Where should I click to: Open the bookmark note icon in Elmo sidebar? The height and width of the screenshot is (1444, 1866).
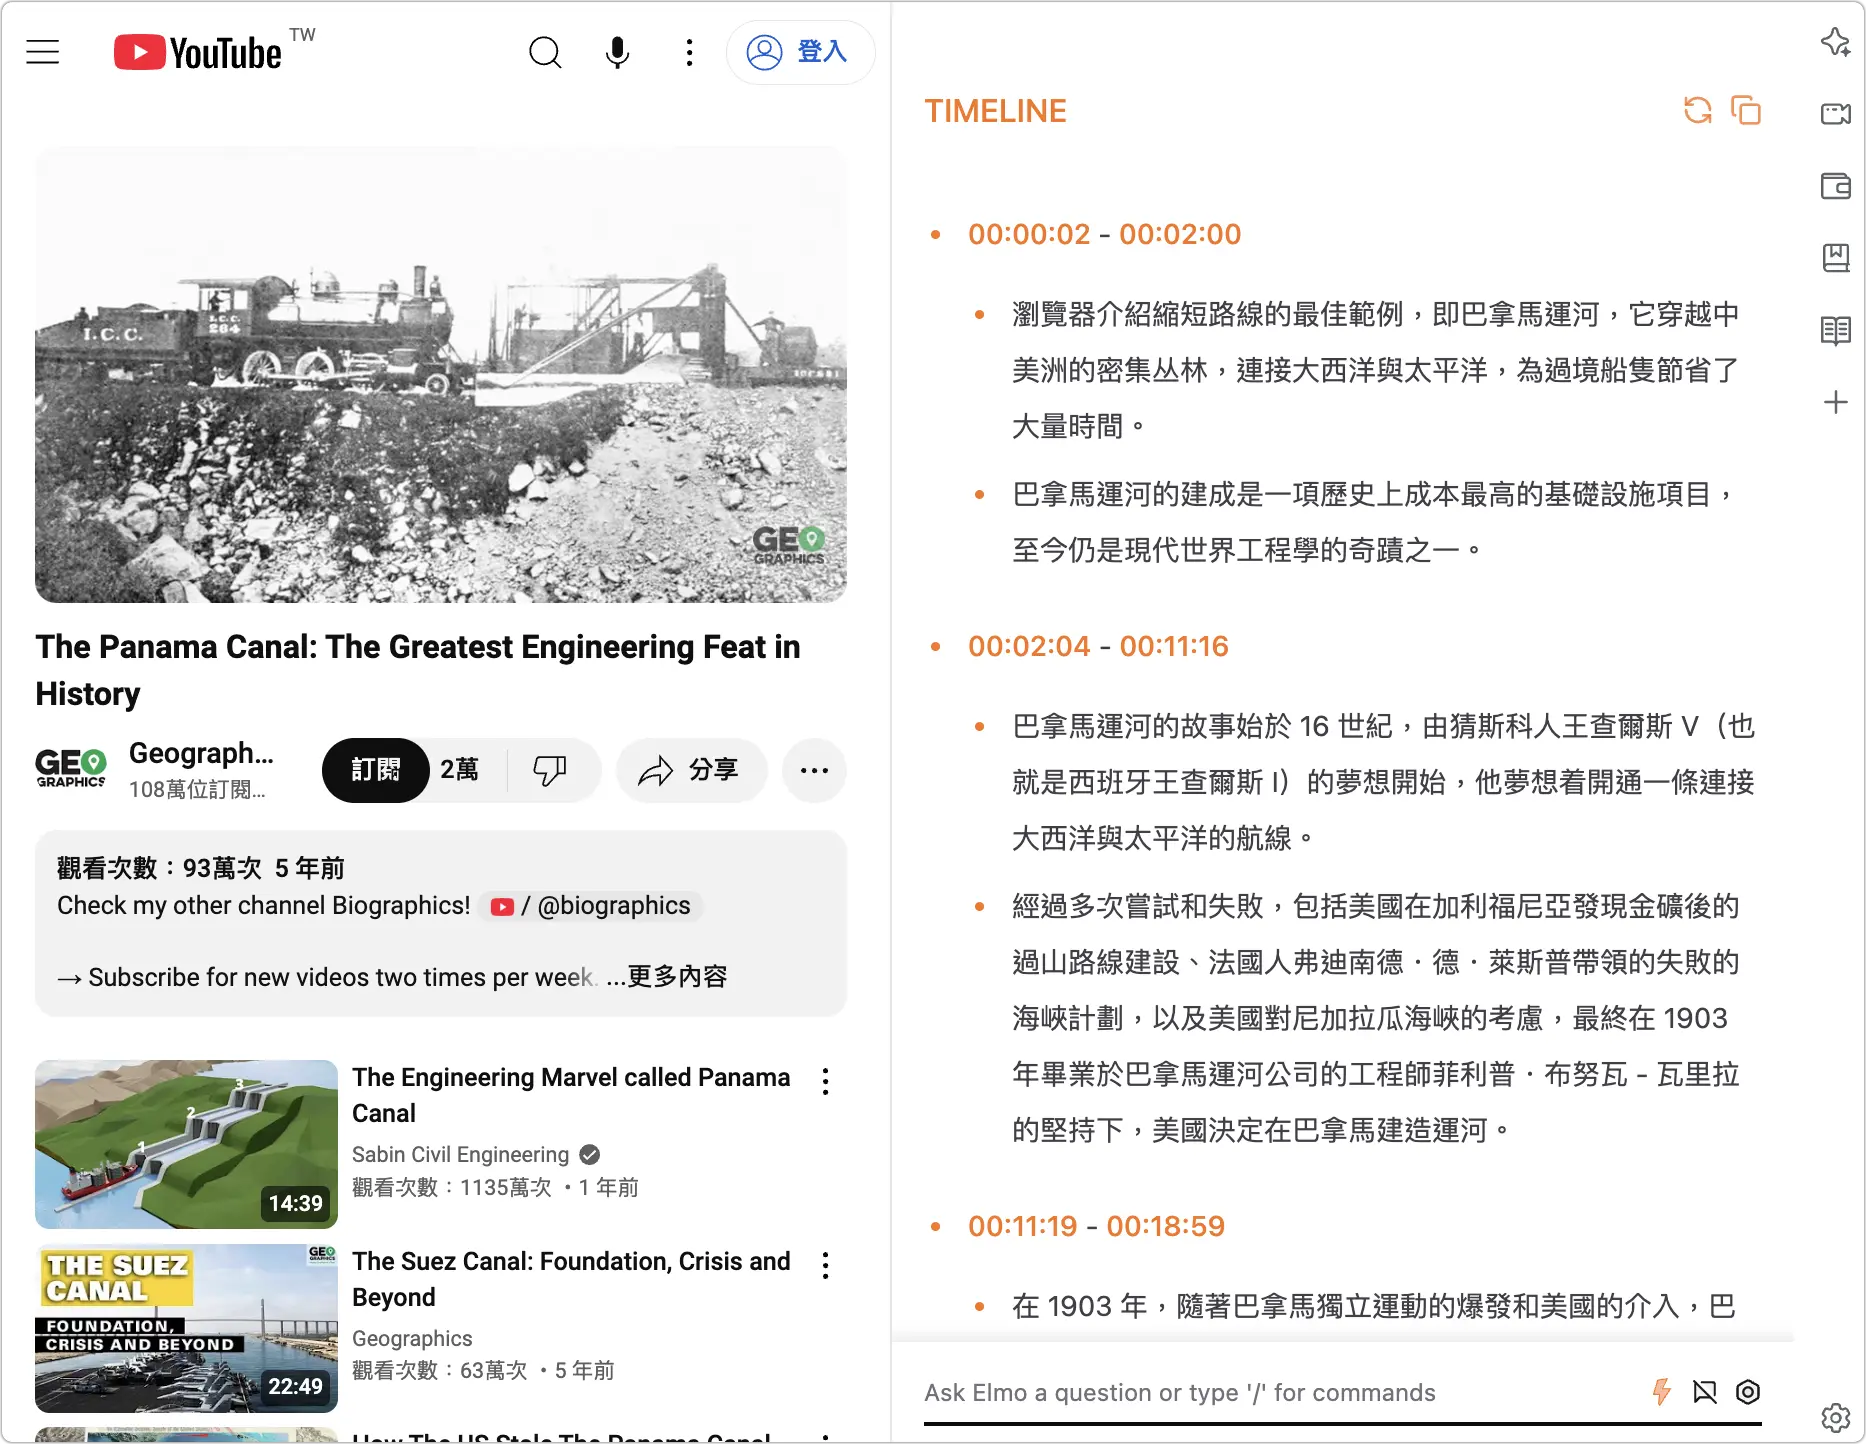coord(1836,258)
